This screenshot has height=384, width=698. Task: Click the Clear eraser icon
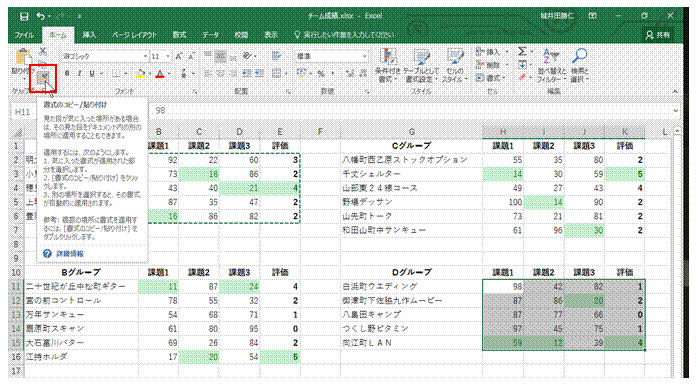523,78
